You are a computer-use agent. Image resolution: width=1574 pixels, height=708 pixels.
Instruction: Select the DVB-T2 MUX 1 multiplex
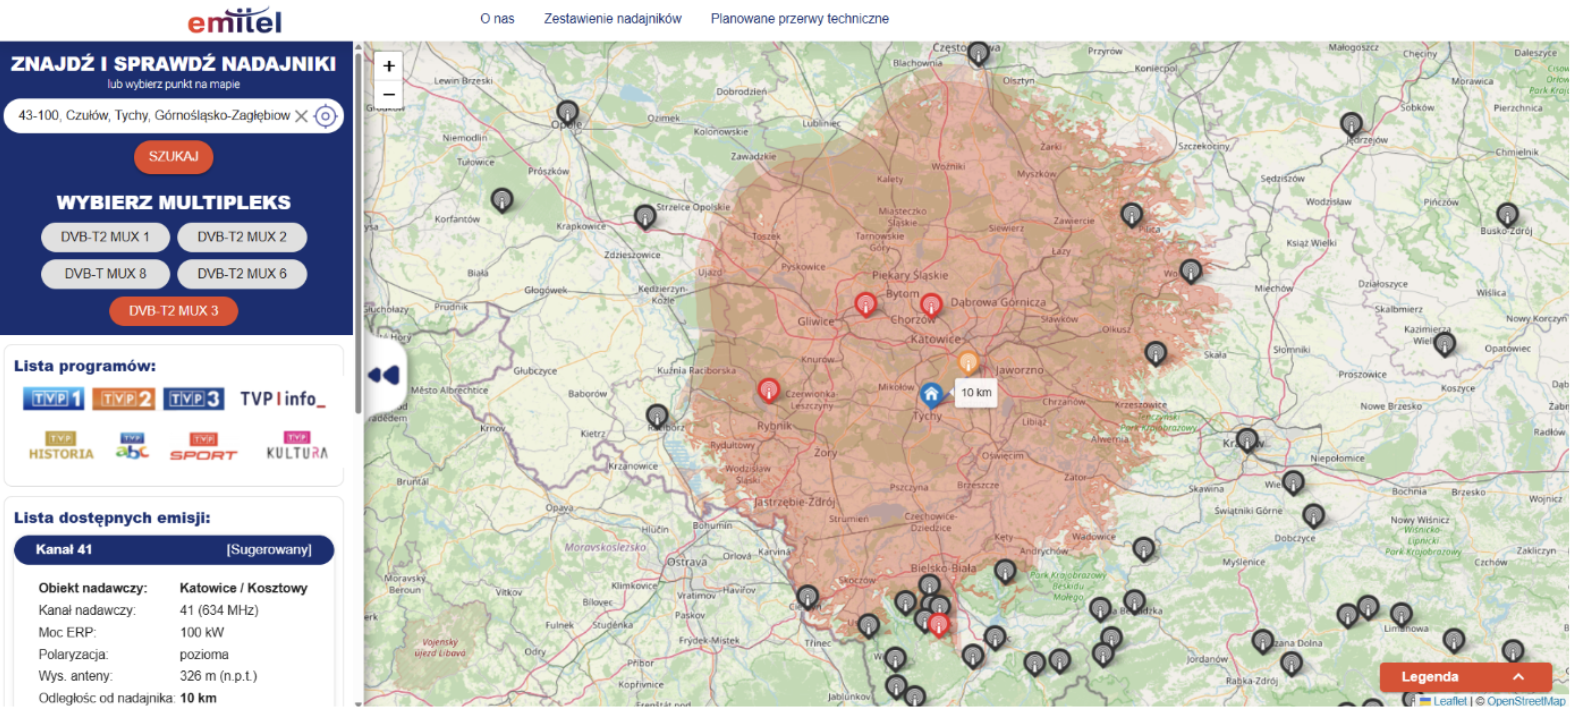[104, 237]
